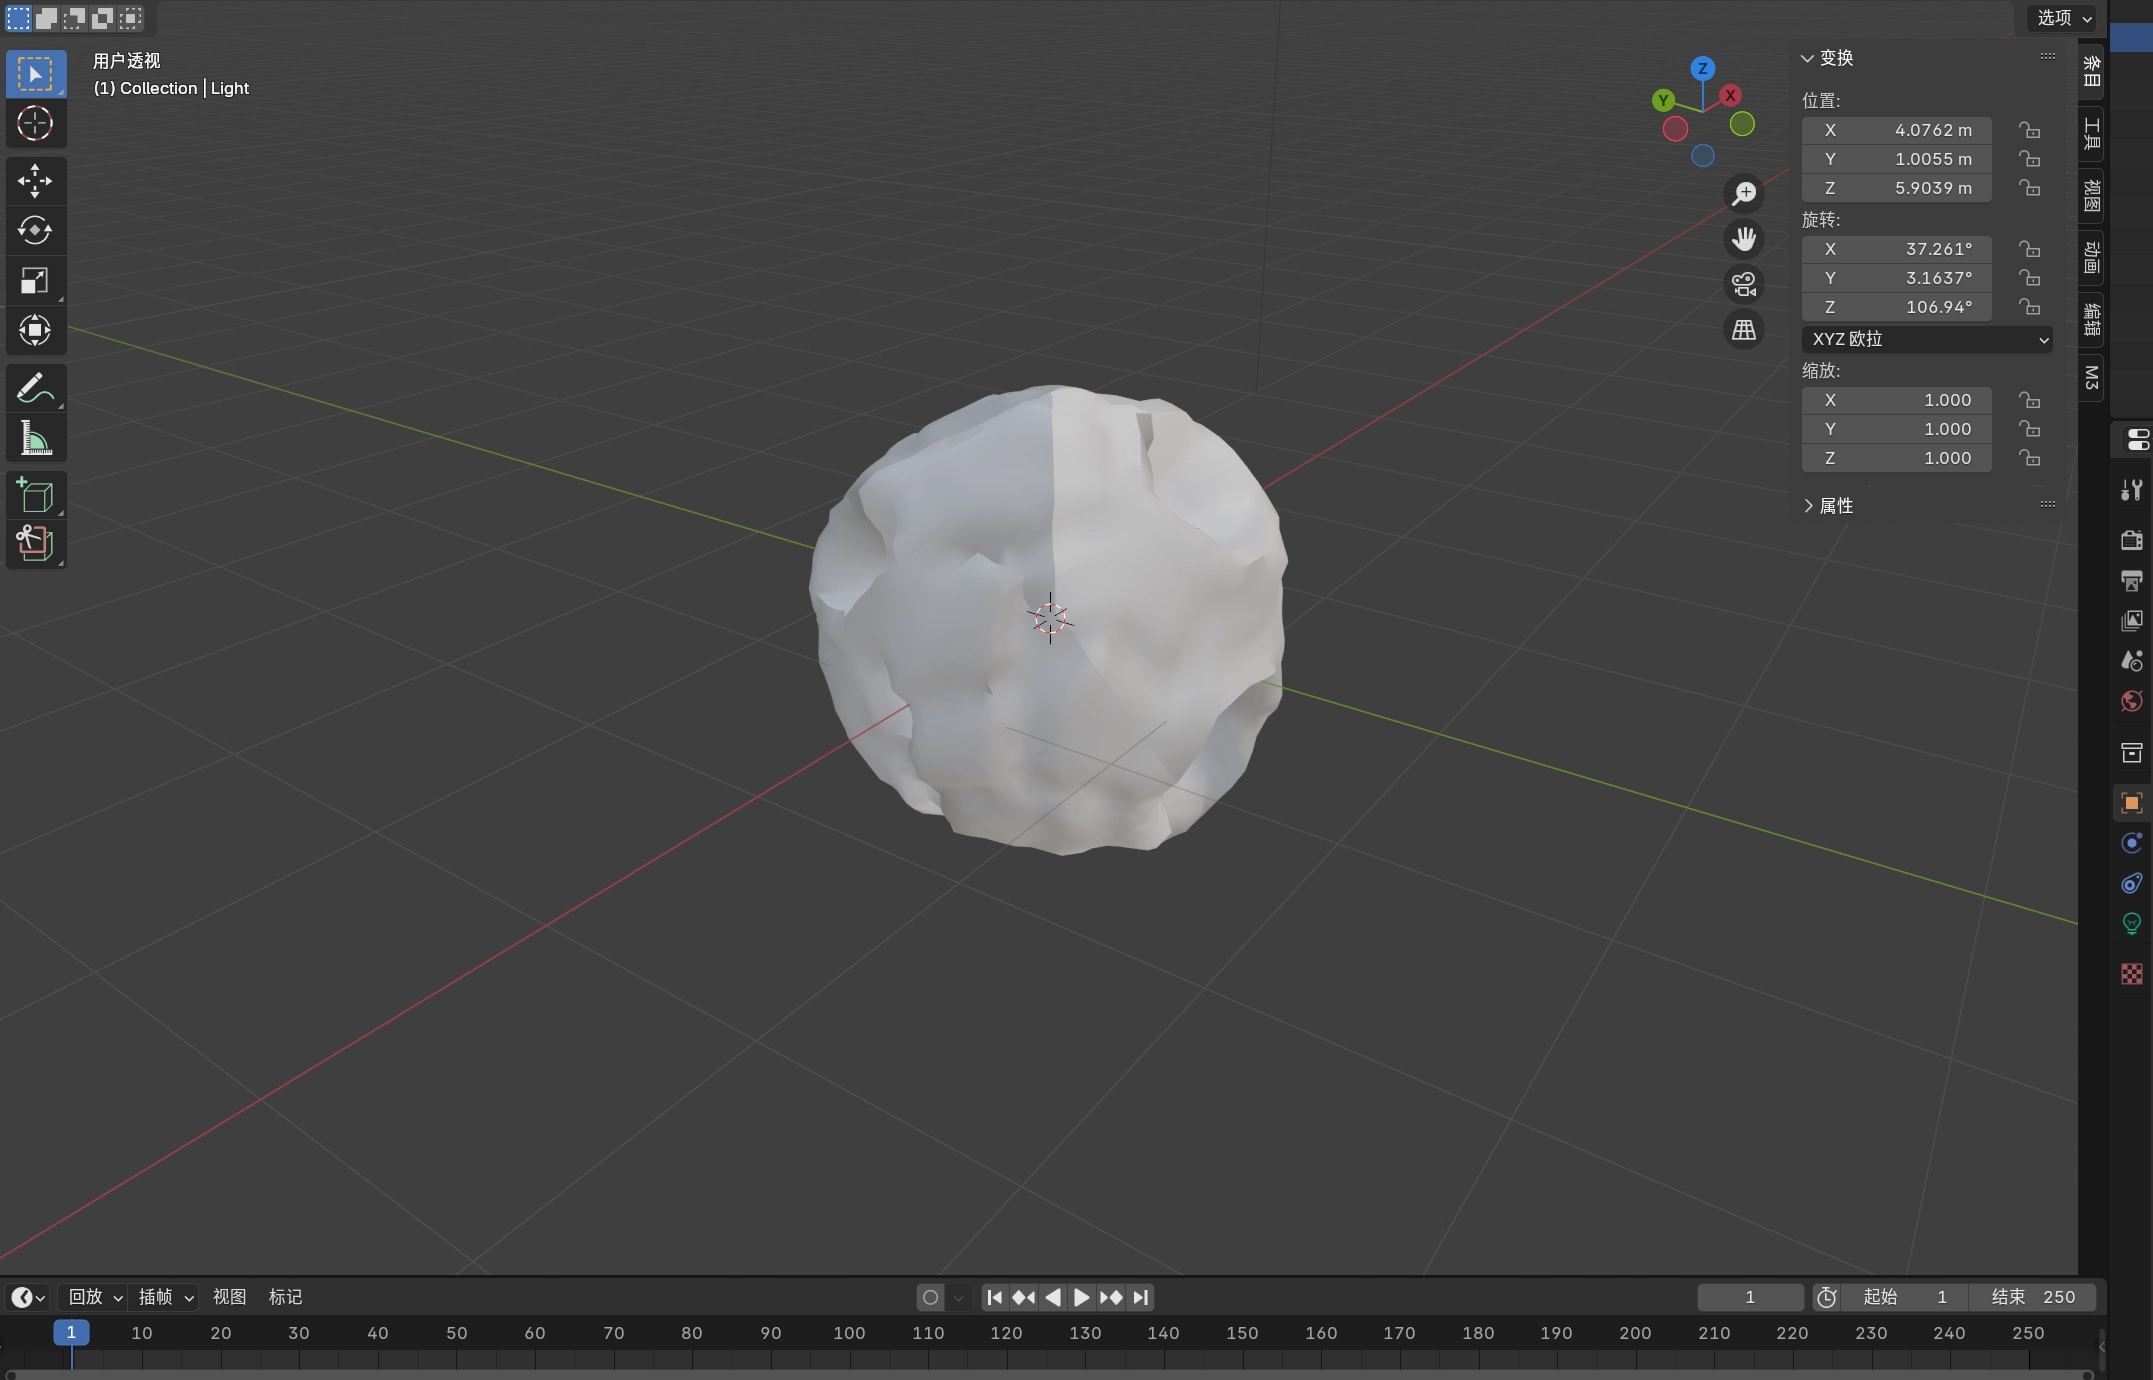Click the pan hand viewport button
Viewport: 2153px width, 1380px height.
click(x=1744, y=239)
